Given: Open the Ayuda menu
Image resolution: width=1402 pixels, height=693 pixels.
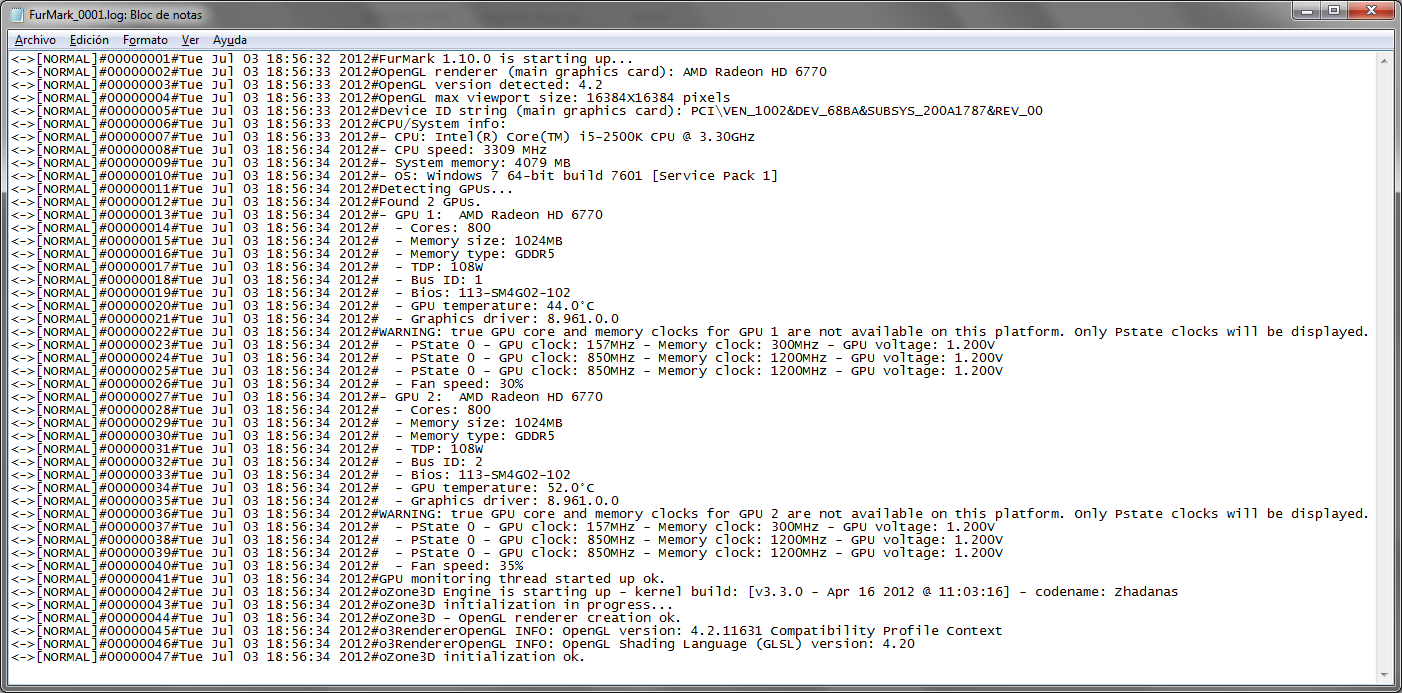Looking at the screenshot, I should coord(230,40).
